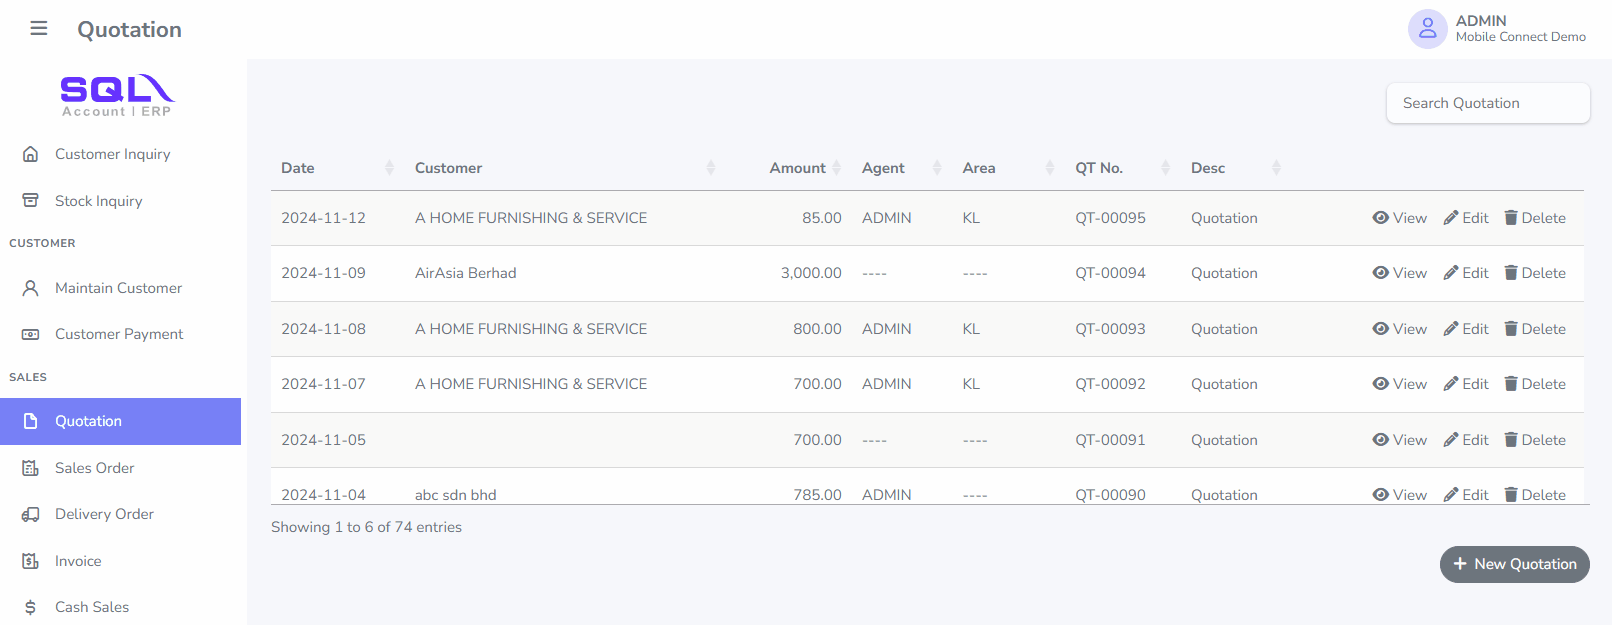Open the hamburger menu icon

click(39, 28)
